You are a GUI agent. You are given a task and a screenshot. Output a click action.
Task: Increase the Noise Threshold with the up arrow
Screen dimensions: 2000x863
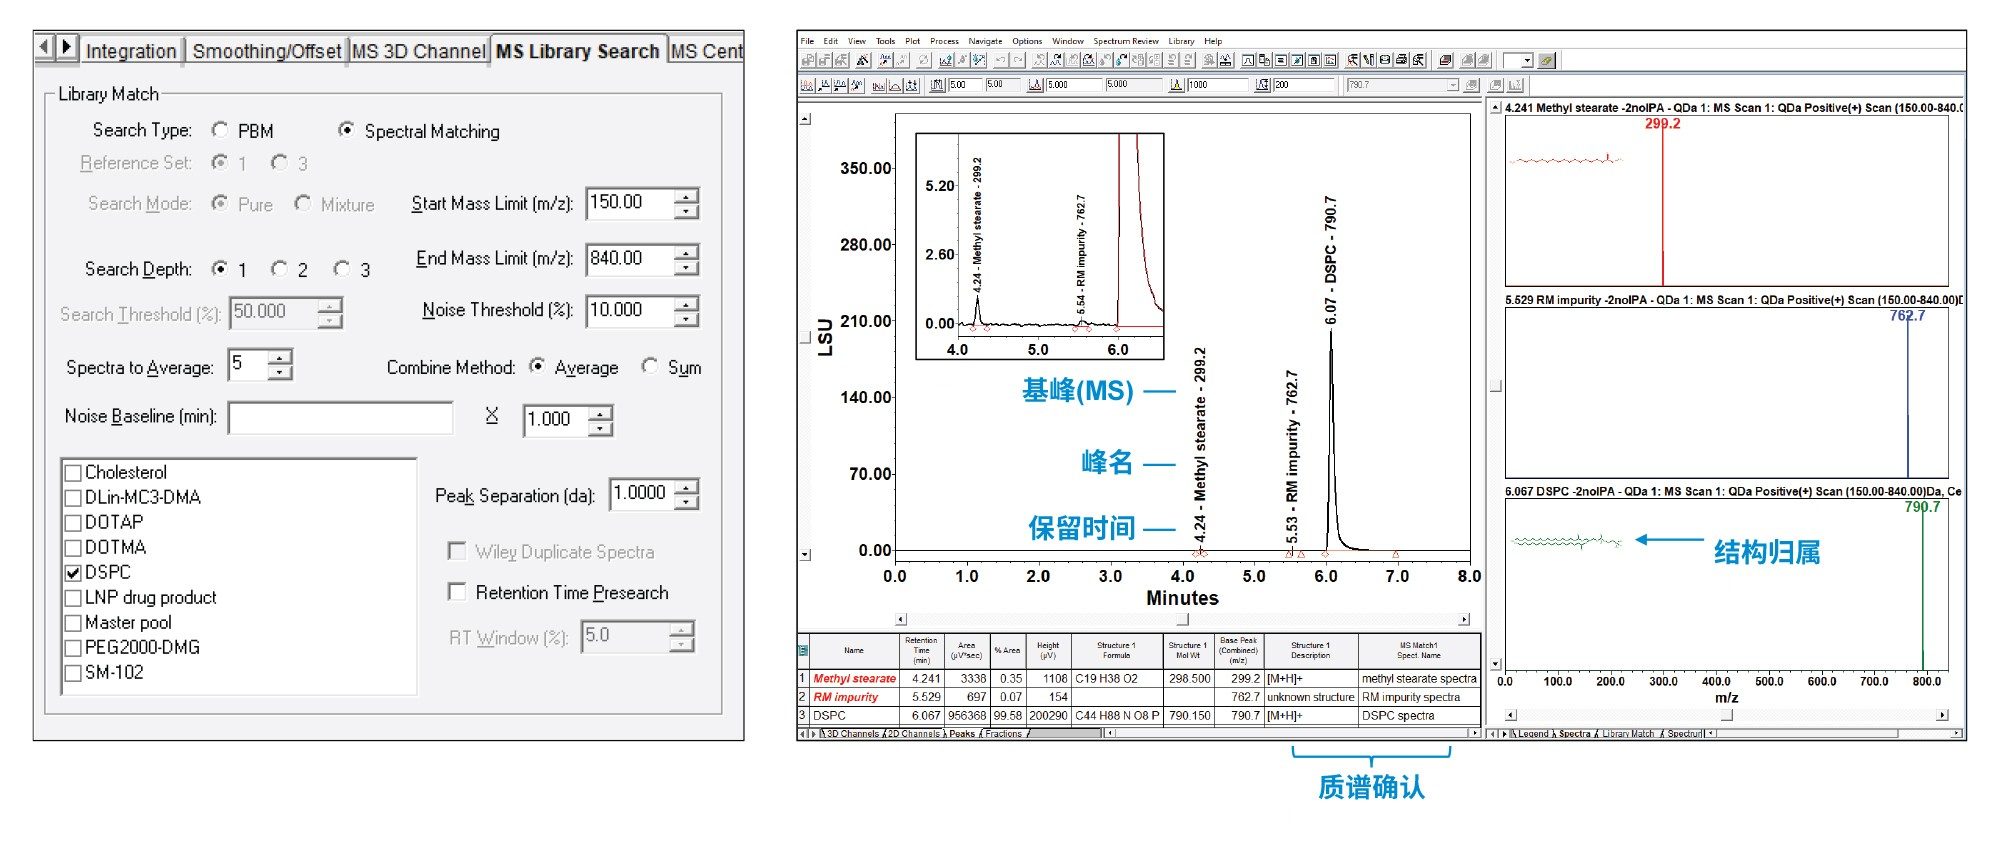pos(686,304)
